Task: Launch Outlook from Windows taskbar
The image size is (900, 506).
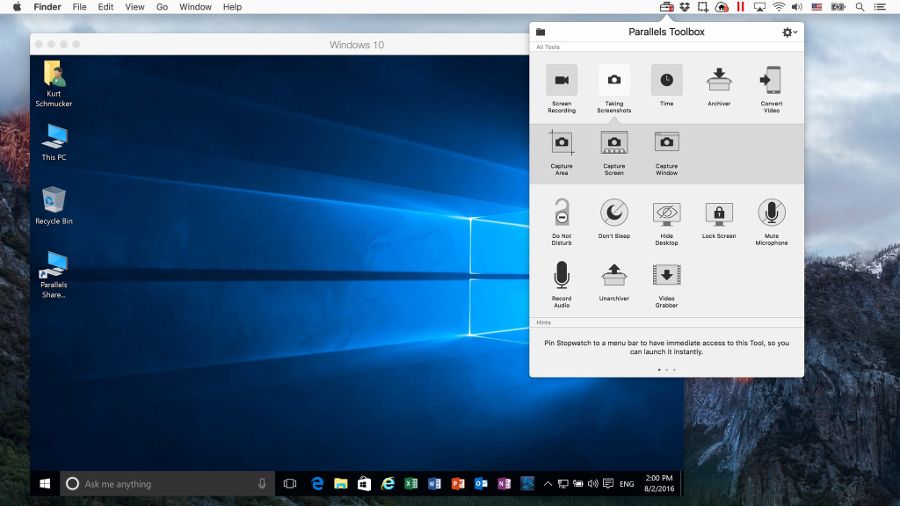Action: [481, 484]
